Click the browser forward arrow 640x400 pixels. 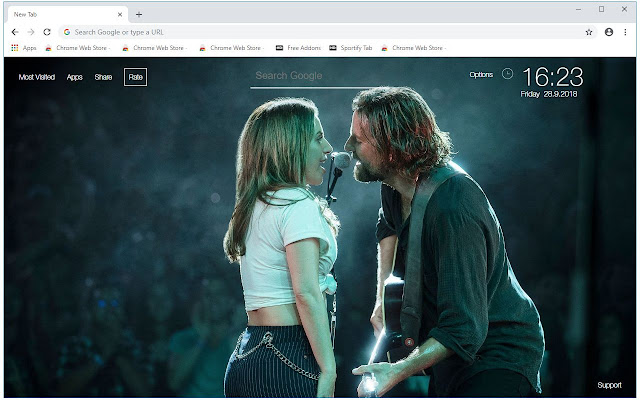(x=31, y=32)
